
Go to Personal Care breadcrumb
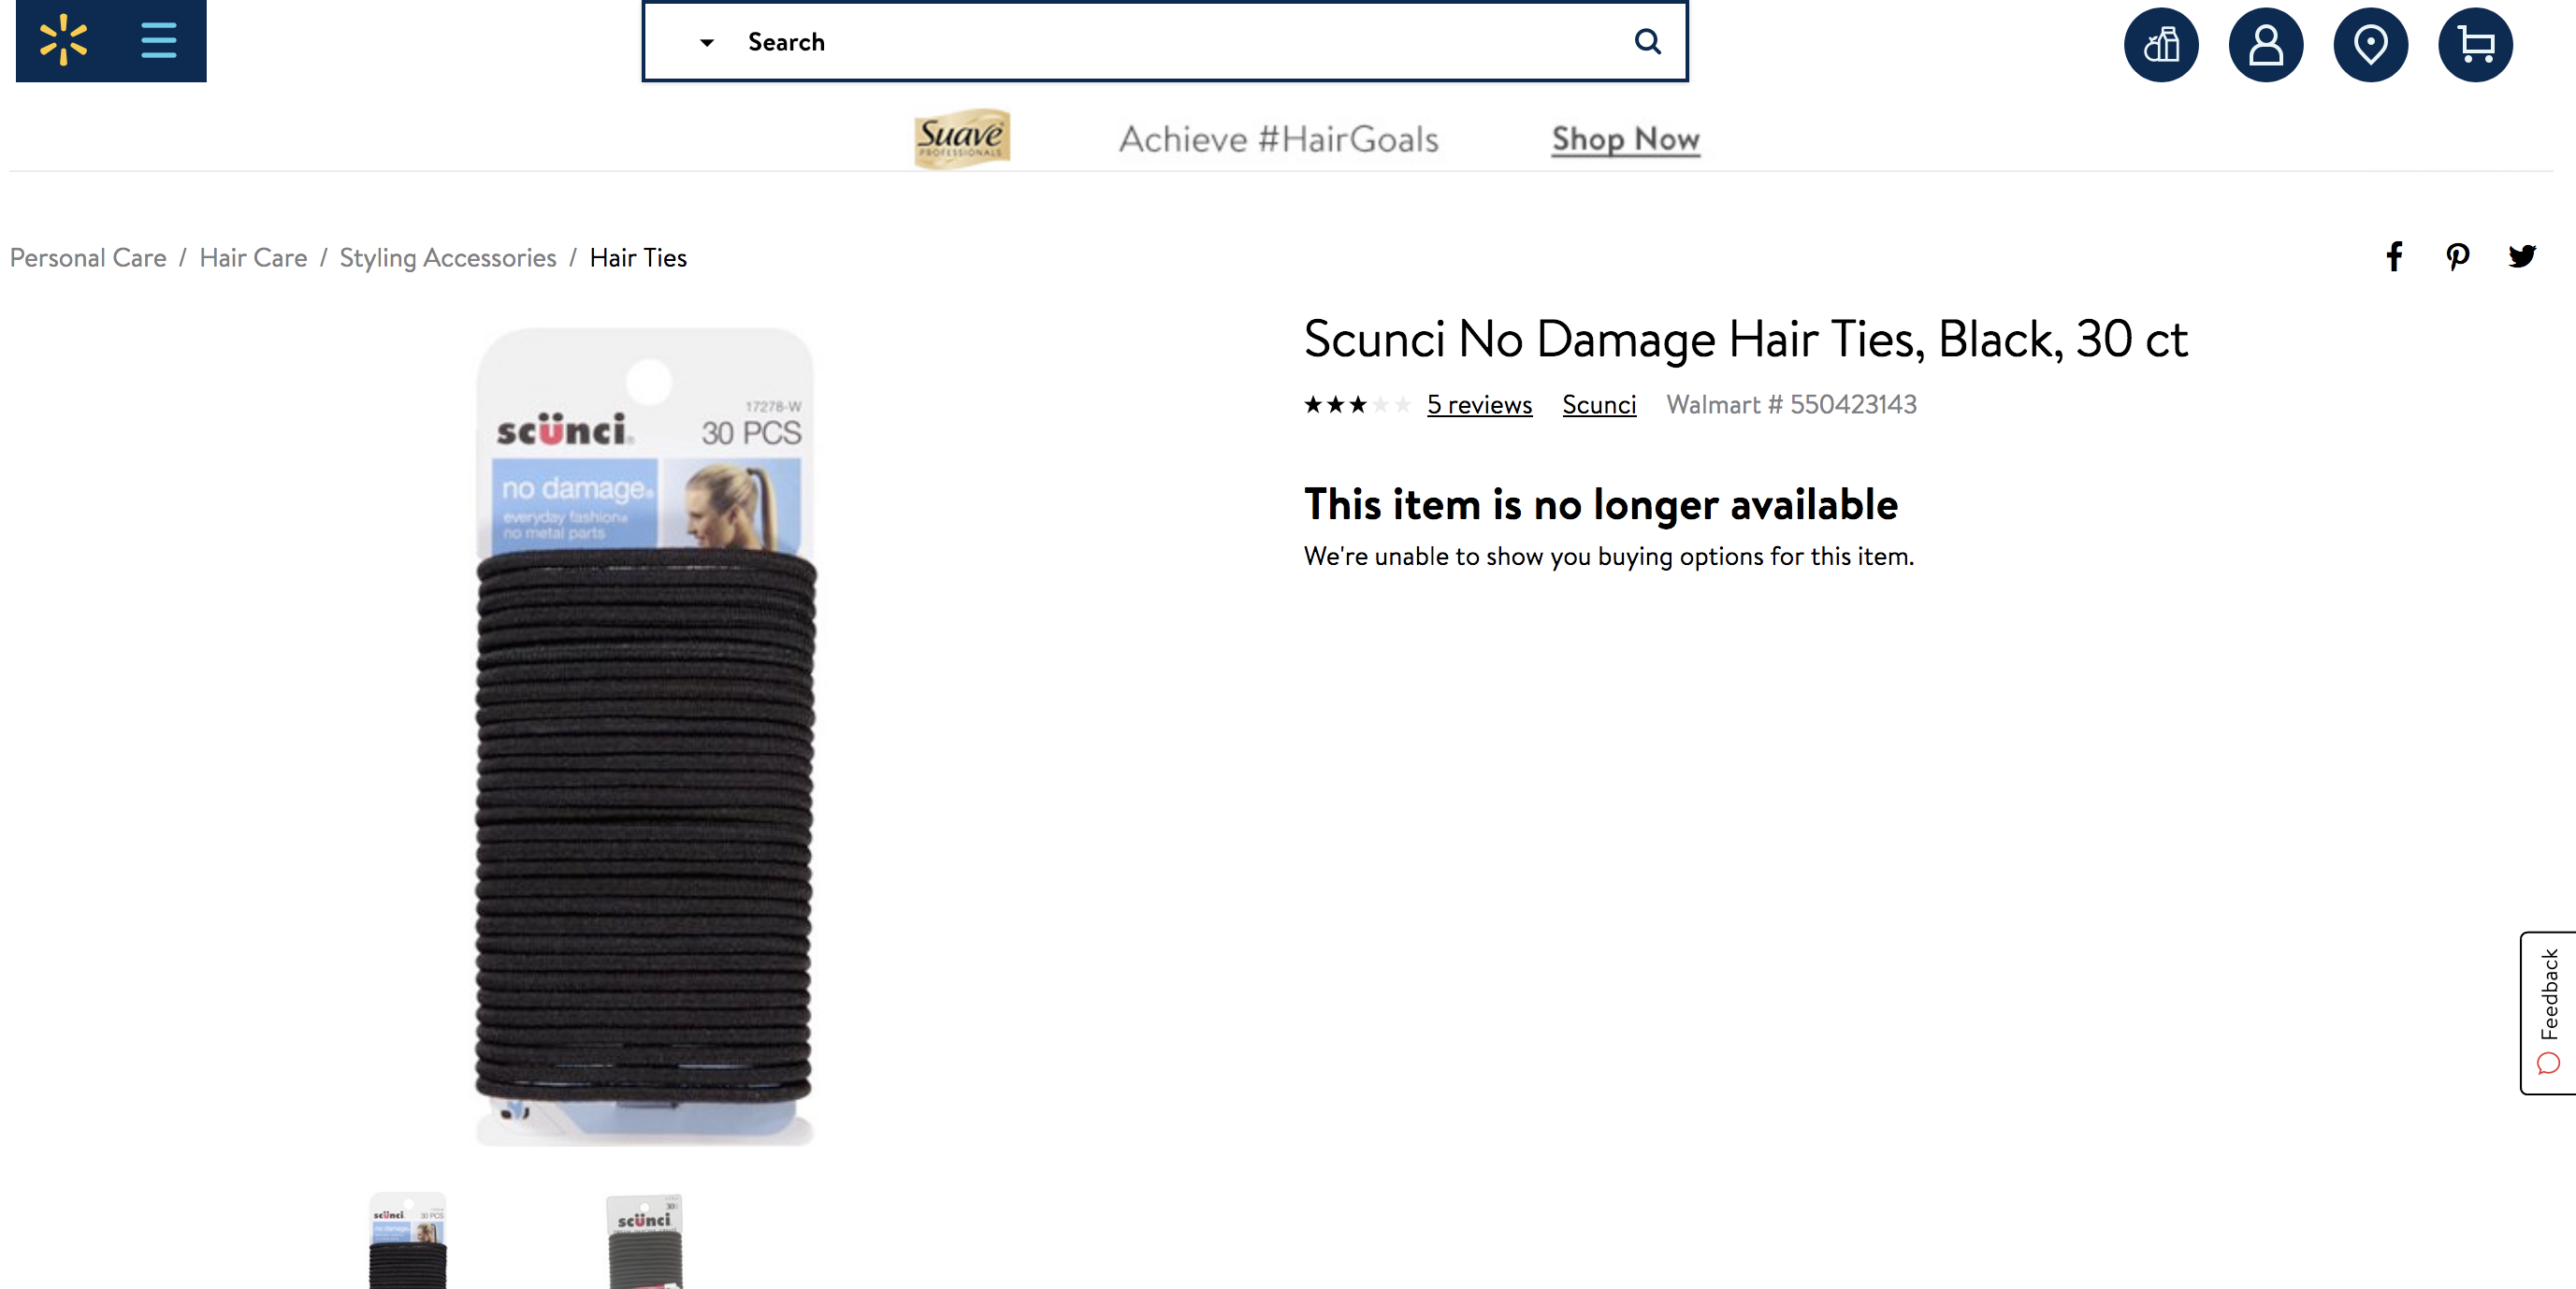88,258
